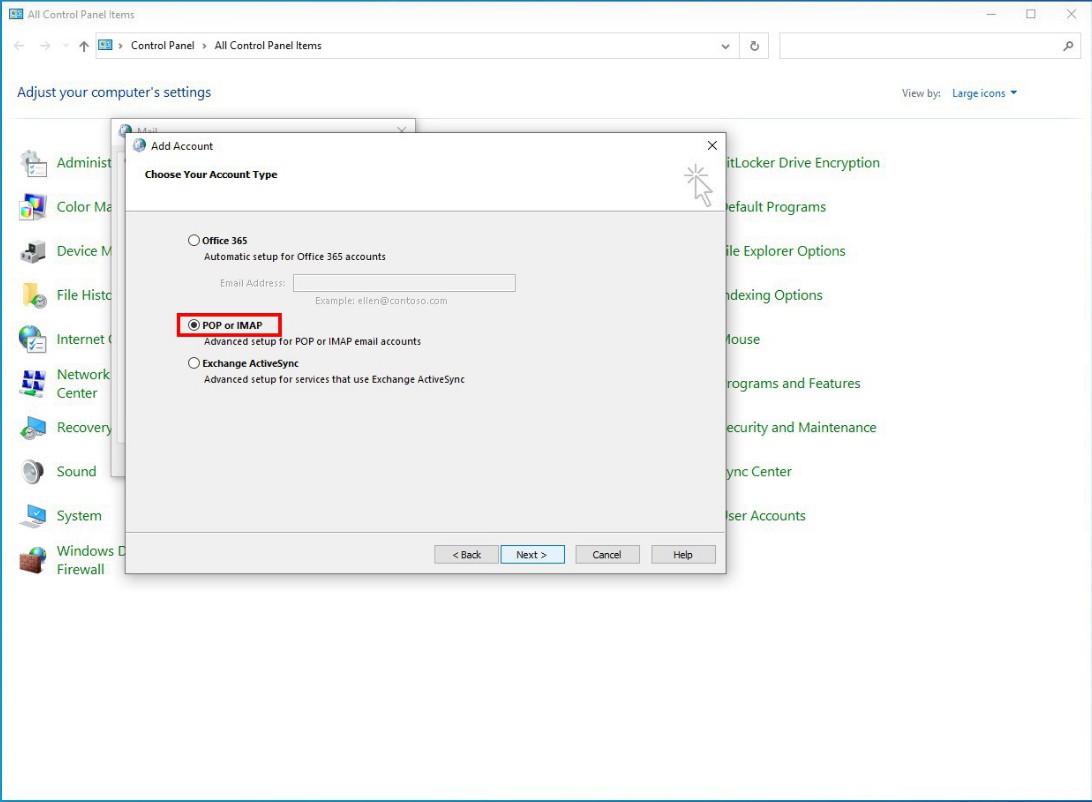
Task: Select the POP or IMAP radio button
Action: point(194,325)
